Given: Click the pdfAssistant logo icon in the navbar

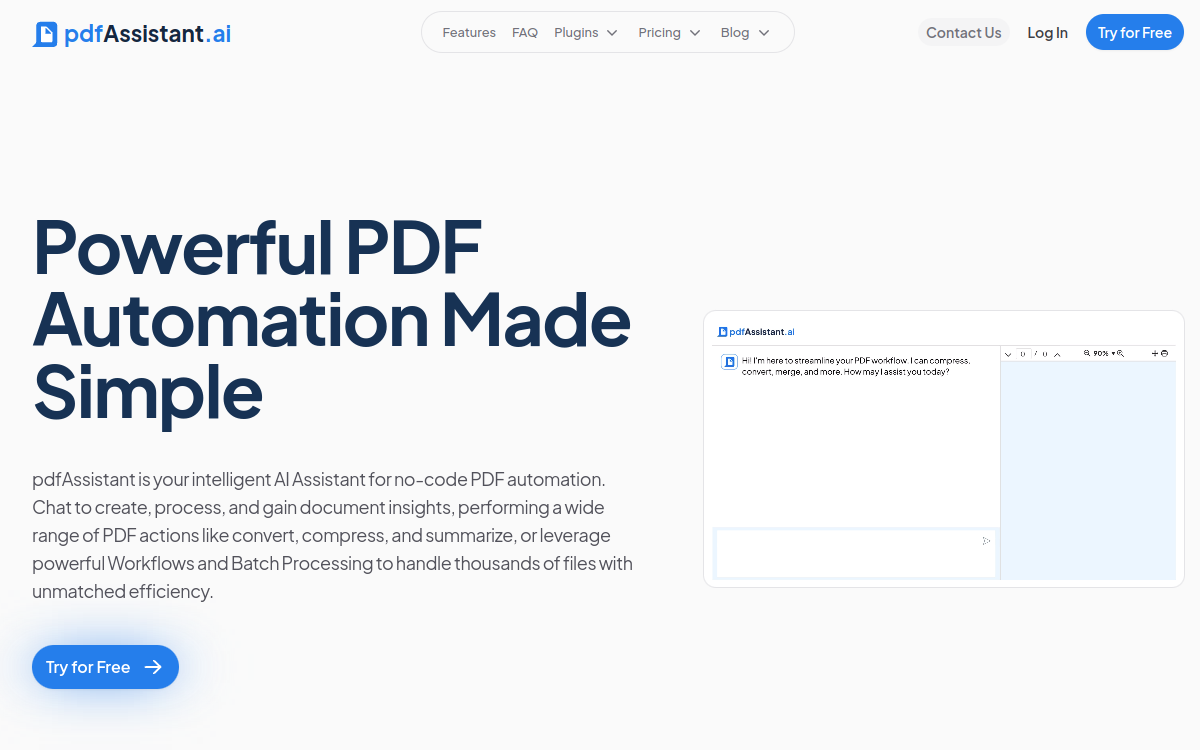Looking at the screenshot, I should pyautogui.click(x=44, y=33).
